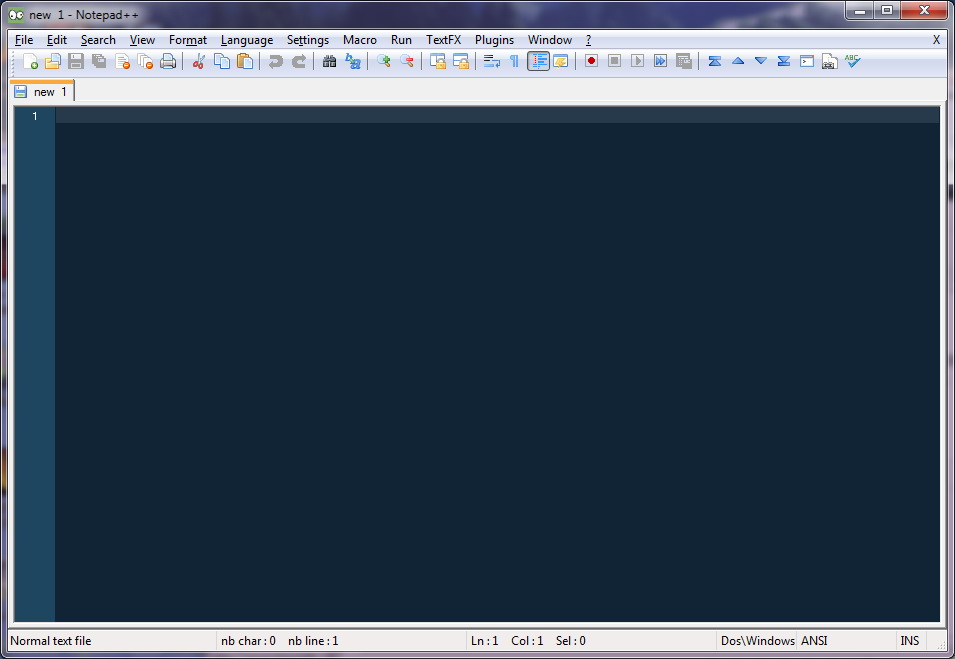
Task: Click 'nb line : 1' status entry
Action: click(x=313, y=641)
